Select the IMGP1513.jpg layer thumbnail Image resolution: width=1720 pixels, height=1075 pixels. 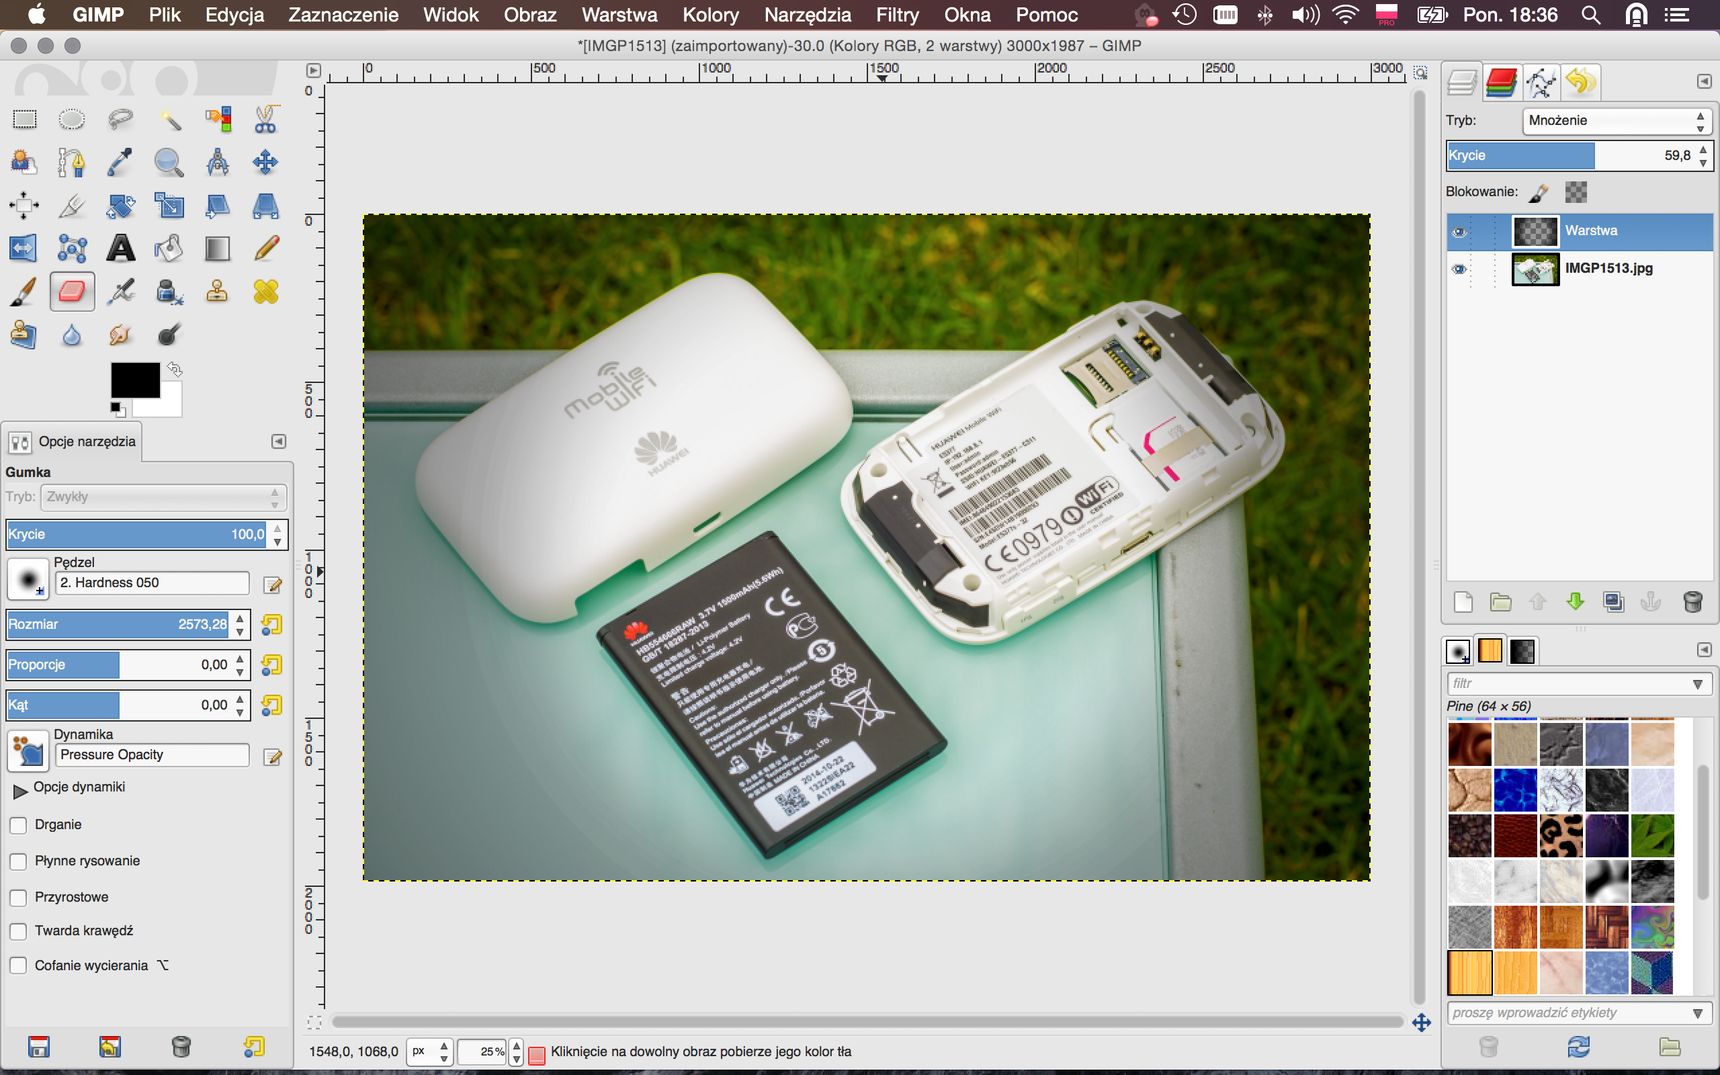coord(1535,269)
